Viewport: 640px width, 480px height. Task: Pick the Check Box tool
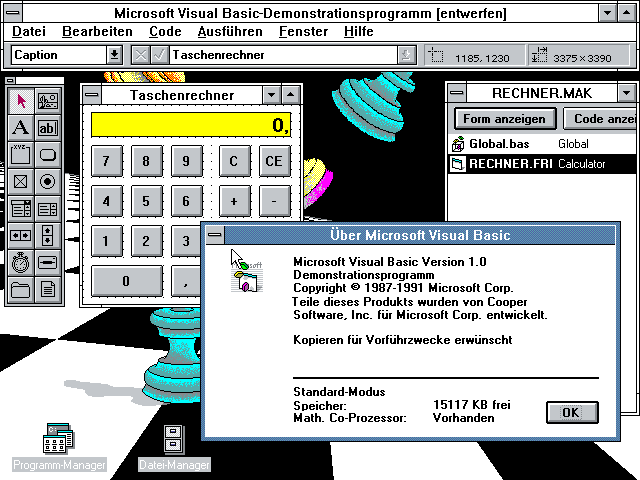point(21,182)
